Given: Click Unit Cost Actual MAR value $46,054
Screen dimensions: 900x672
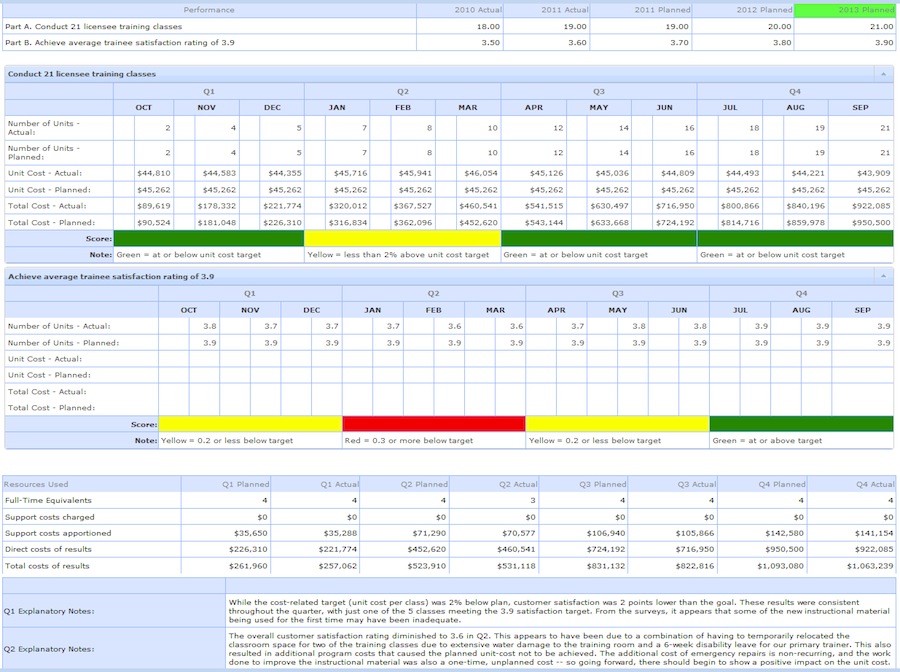Looking at the screenshot, I should click(x=481, y=173).
